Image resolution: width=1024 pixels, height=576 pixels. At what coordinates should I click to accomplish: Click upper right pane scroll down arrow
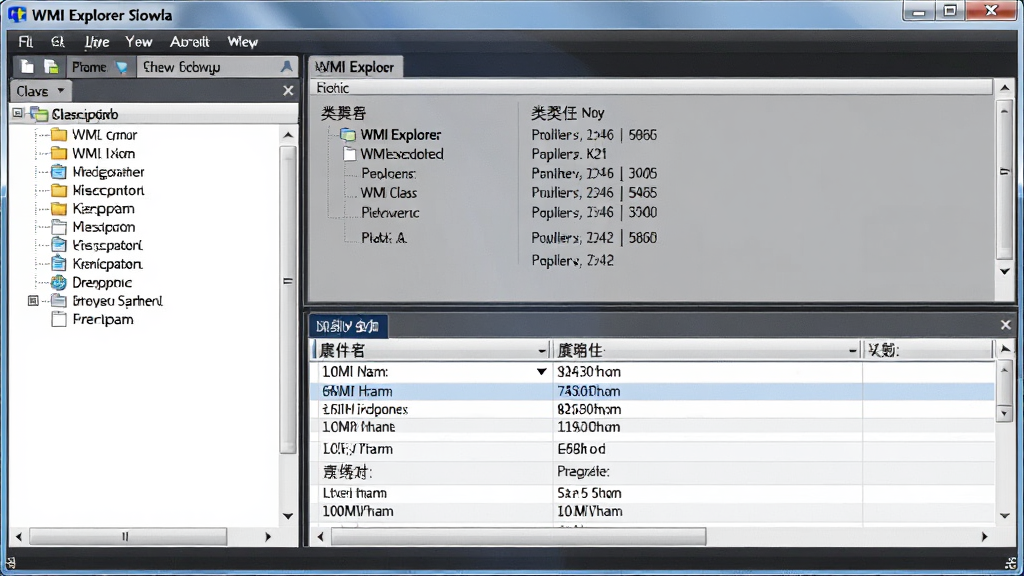pyautogui.click(x=1005, y=271)
